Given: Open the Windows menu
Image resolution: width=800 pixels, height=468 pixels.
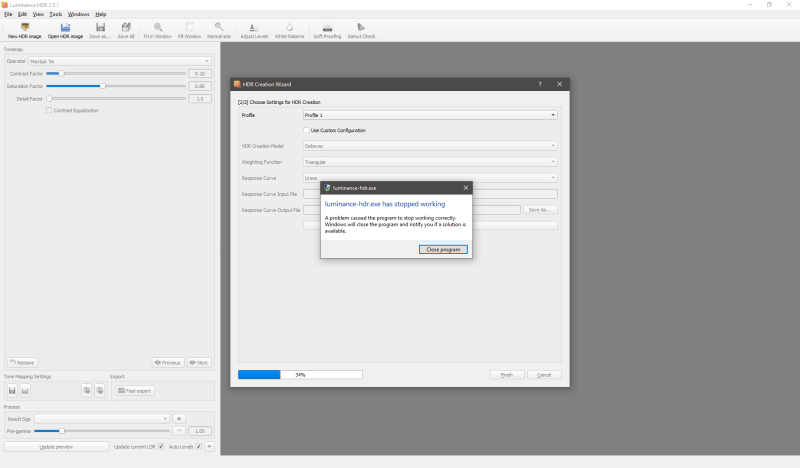Looking at the screenshot, I should 79,14.
